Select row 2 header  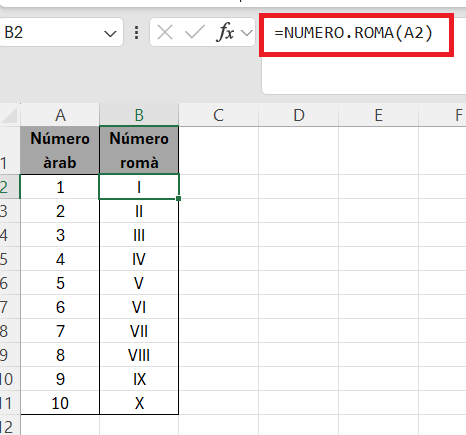pos(9,187)
